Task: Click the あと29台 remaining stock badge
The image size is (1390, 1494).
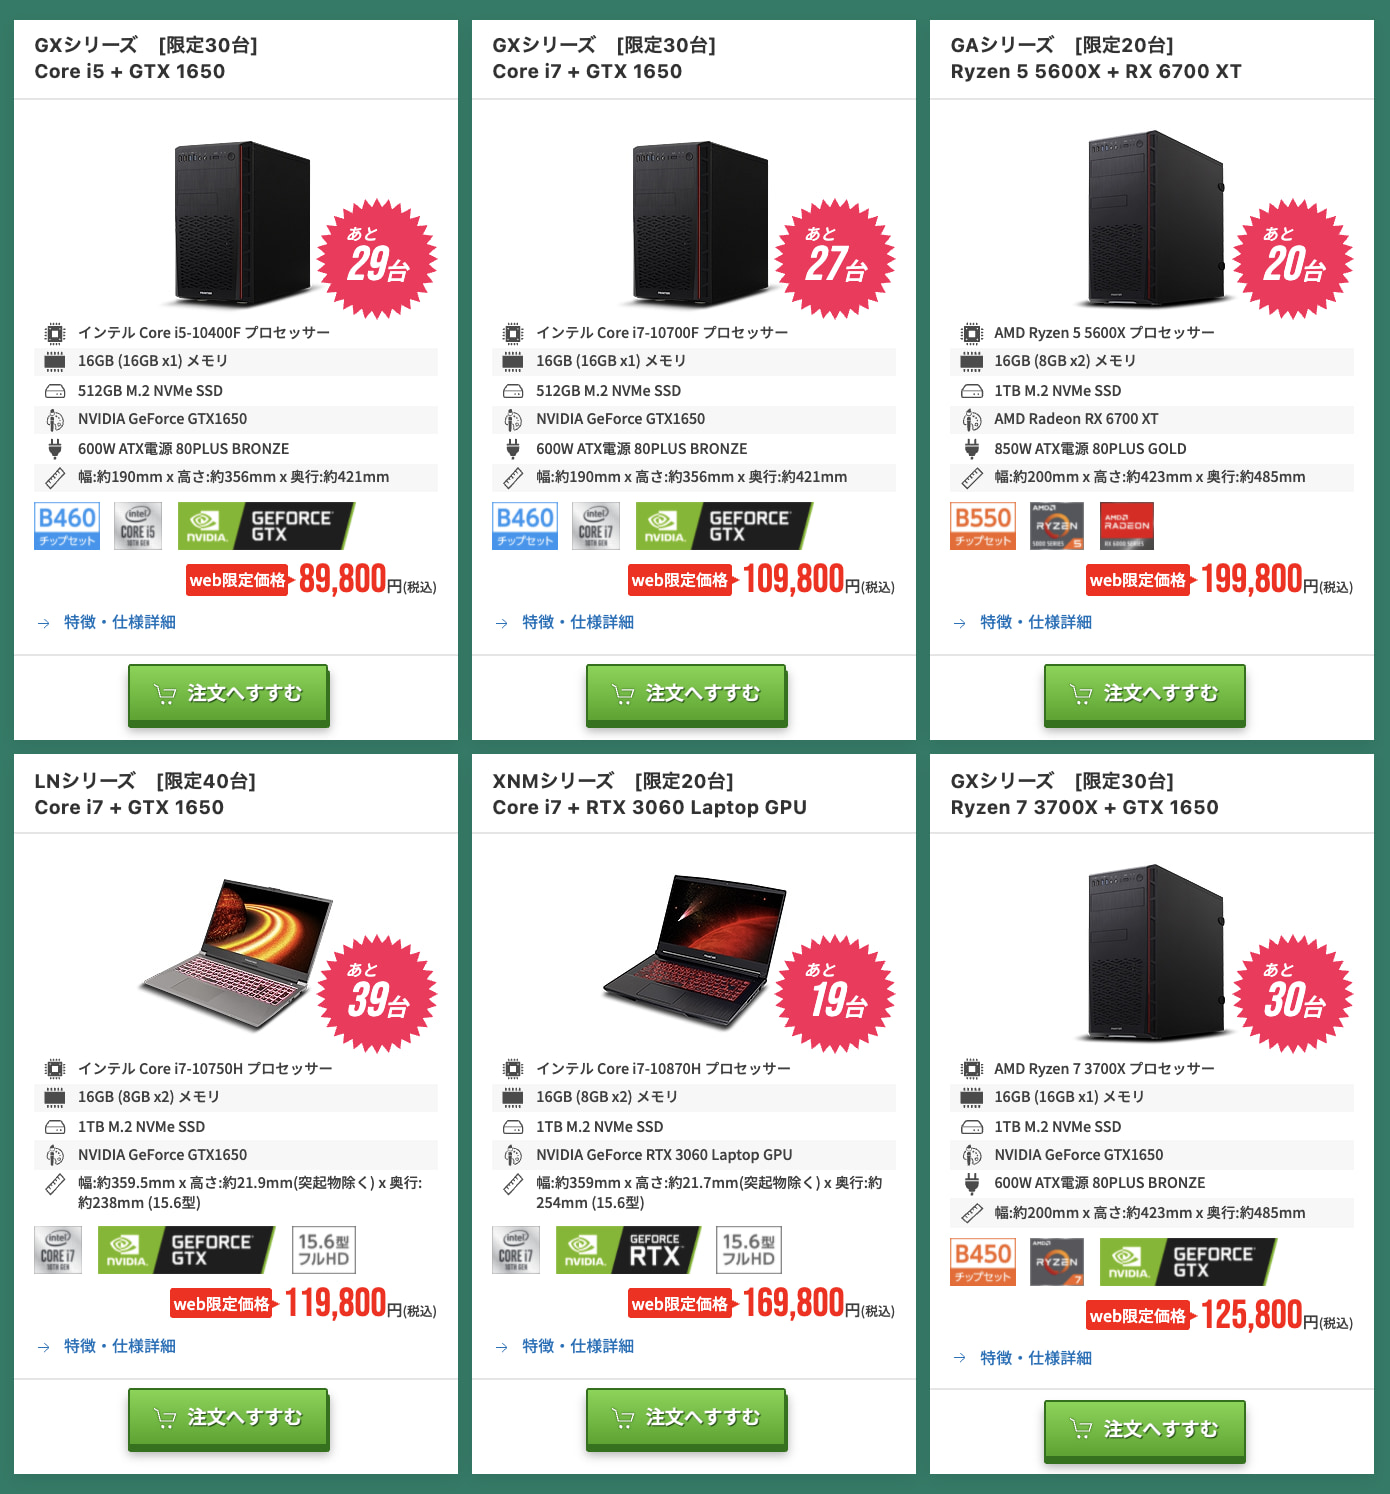Action: click(x=377, y=259)
